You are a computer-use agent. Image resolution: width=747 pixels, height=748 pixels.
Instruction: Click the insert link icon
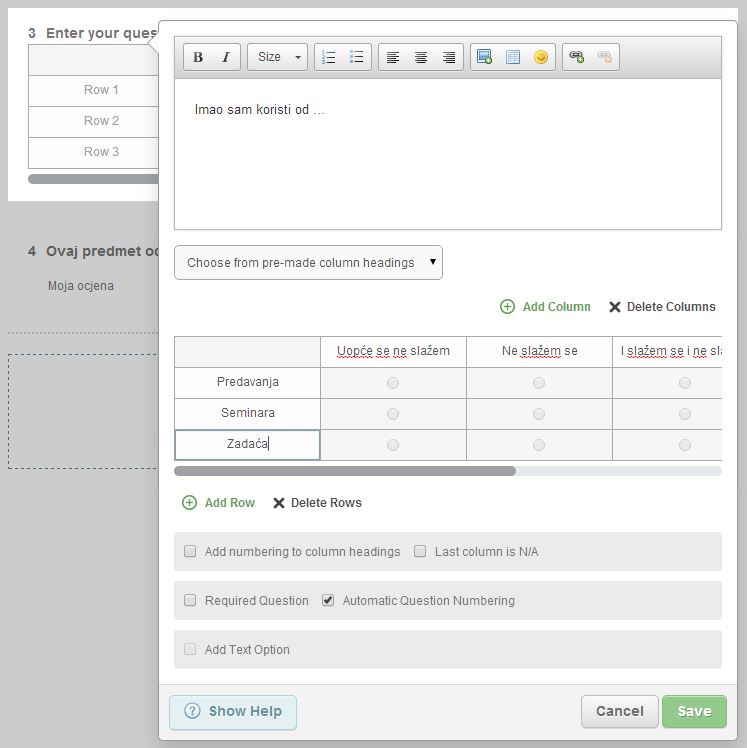(576, 58)
